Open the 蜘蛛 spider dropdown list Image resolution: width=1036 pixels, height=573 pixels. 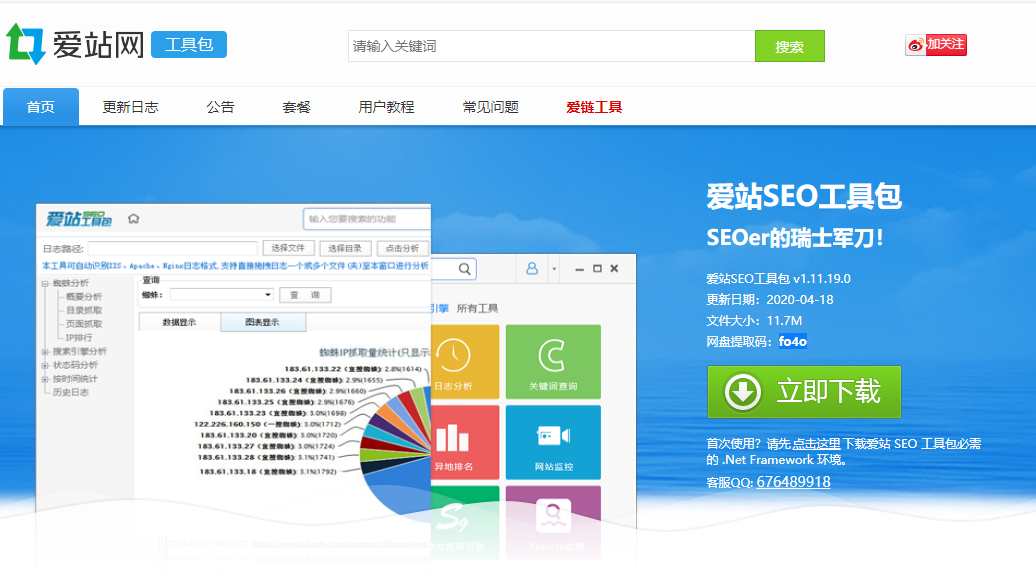pos(267,295)
